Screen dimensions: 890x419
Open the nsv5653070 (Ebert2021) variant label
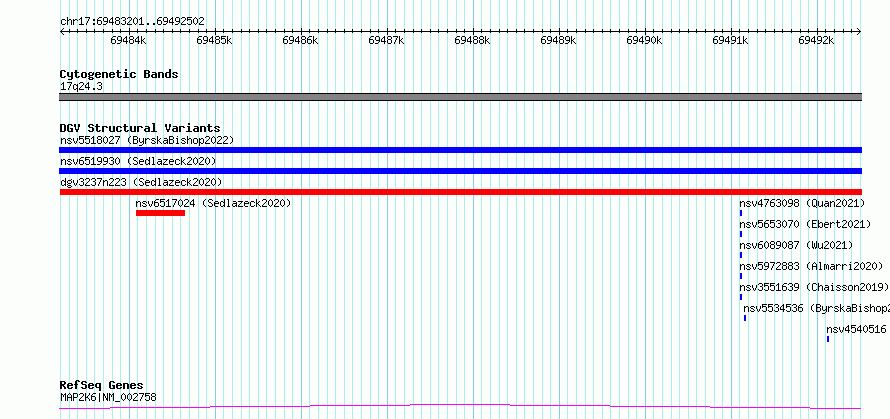click(x=805, y=224)
